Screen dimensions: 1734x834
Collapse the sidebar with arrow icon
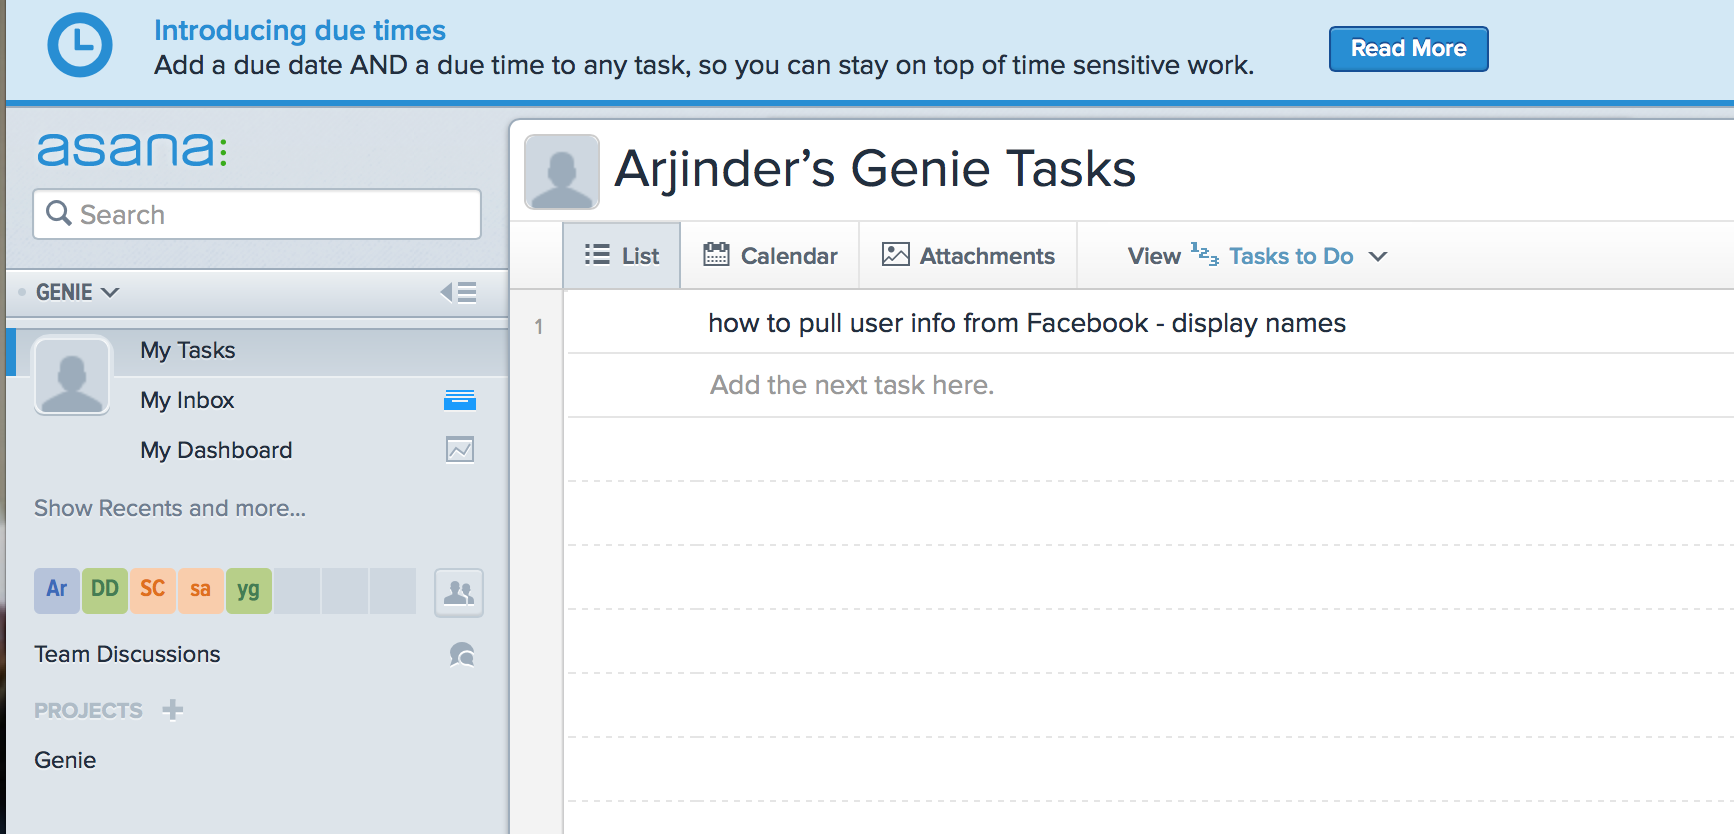pyautogui.click(x=459, y=292)
